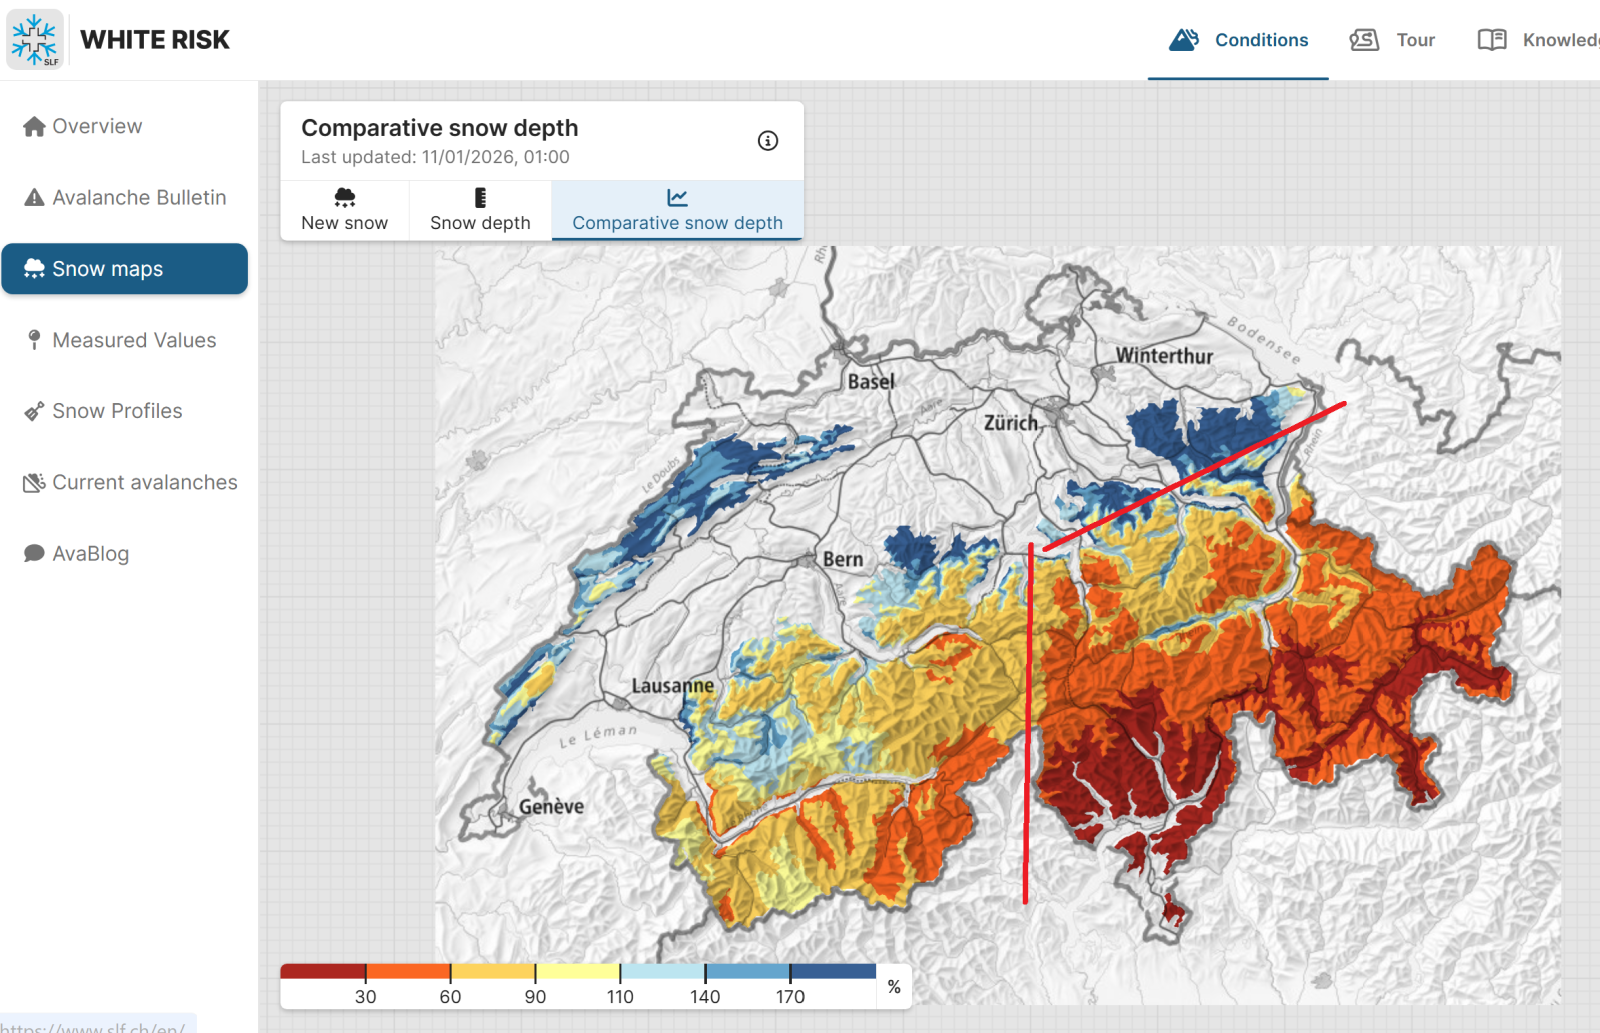Open the info icon for comparative snow depth
The width and height of the screenshot is (1600, 1033).
pyautogui.click(x=767, y=141)
